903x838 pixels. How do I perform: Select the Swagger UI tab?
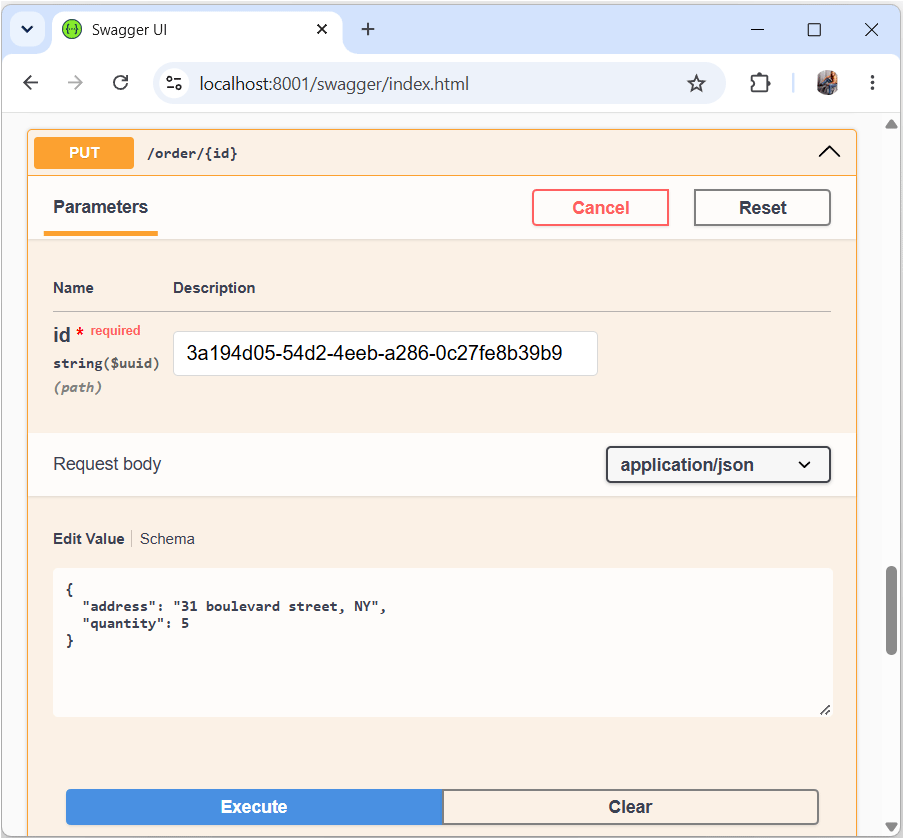[x=198, y=30]
